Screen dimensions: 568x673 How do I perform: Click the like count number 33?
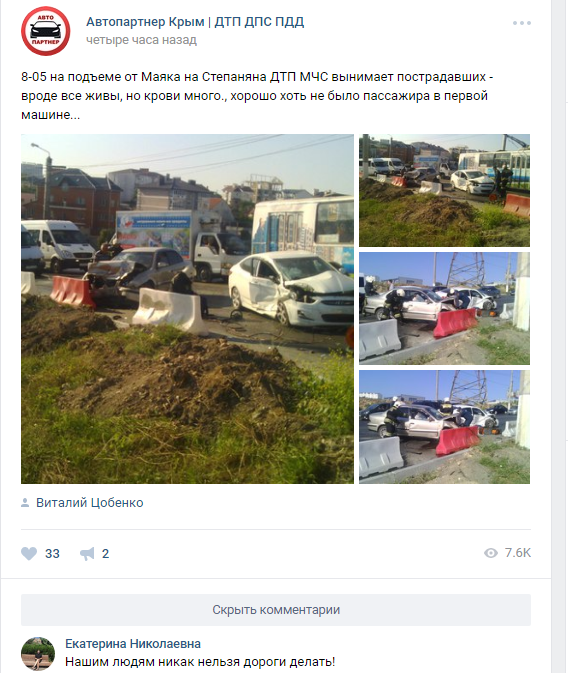pyautogui.click(x=52, y=554)
